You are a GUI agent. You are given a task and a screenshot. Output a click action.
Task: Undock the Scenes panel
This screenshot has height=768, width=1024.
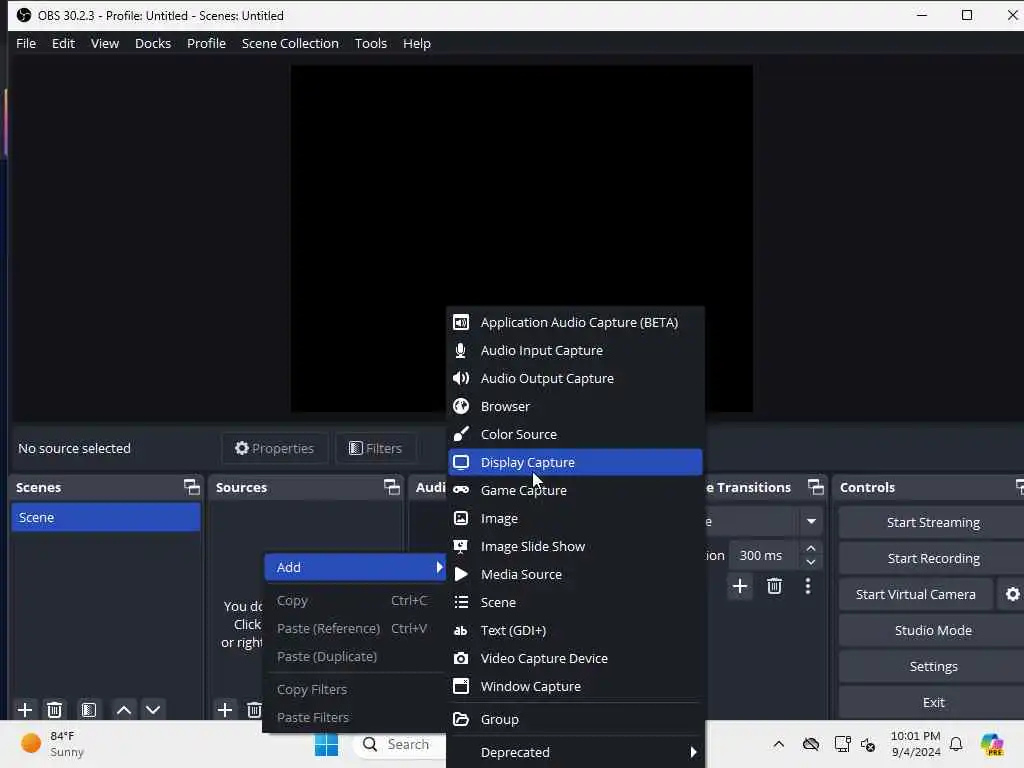[191, 487]
